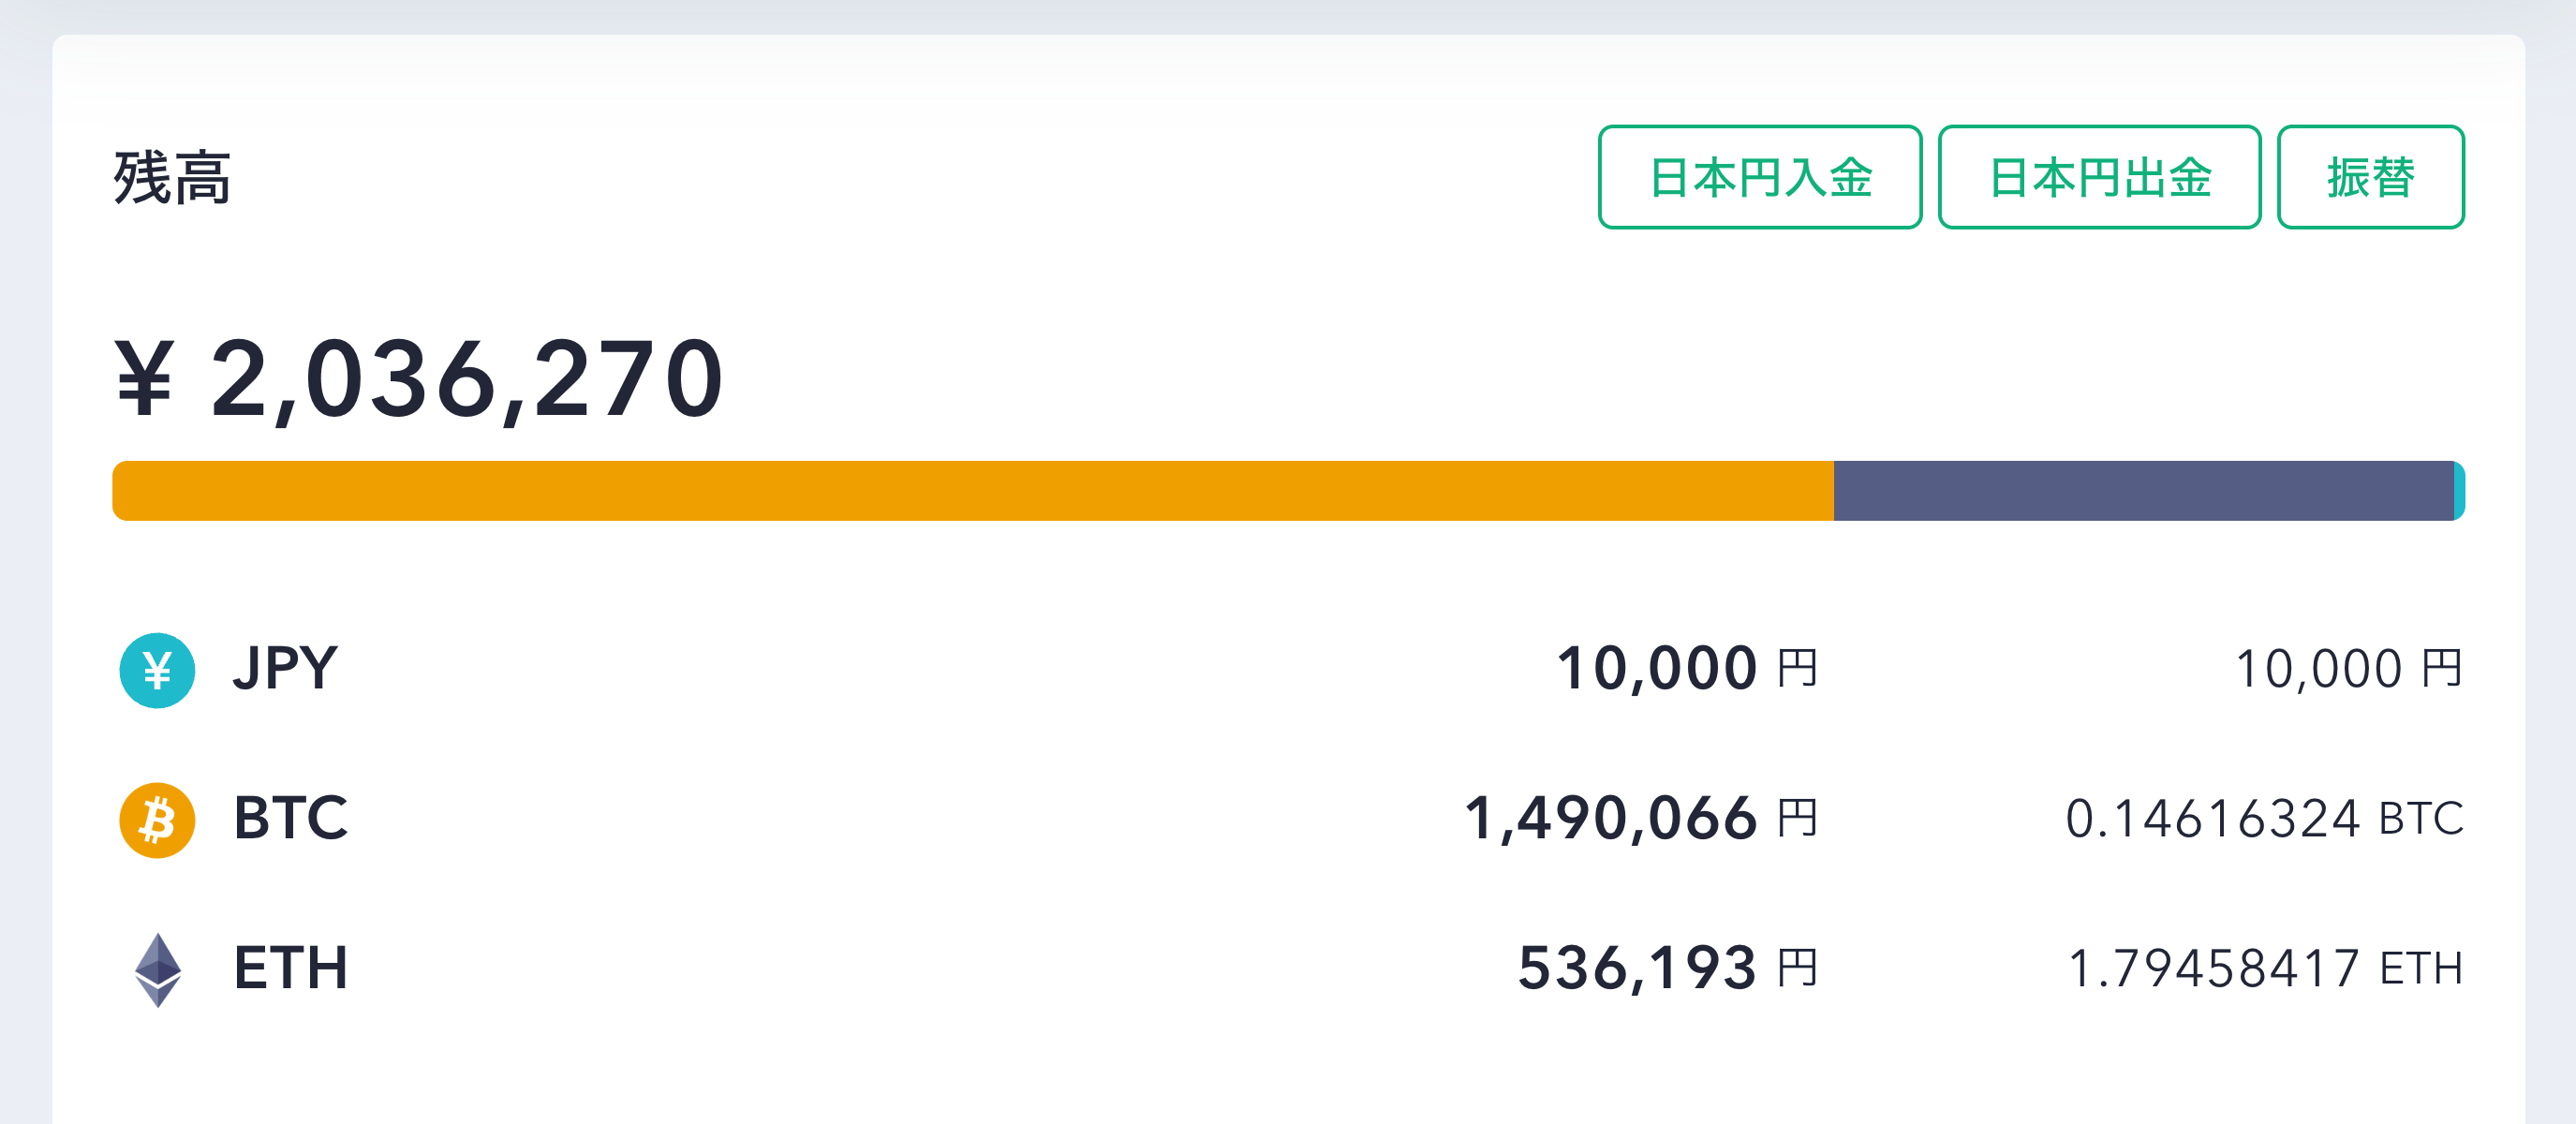Click the 0.14616324 BTC amount

2264,819
